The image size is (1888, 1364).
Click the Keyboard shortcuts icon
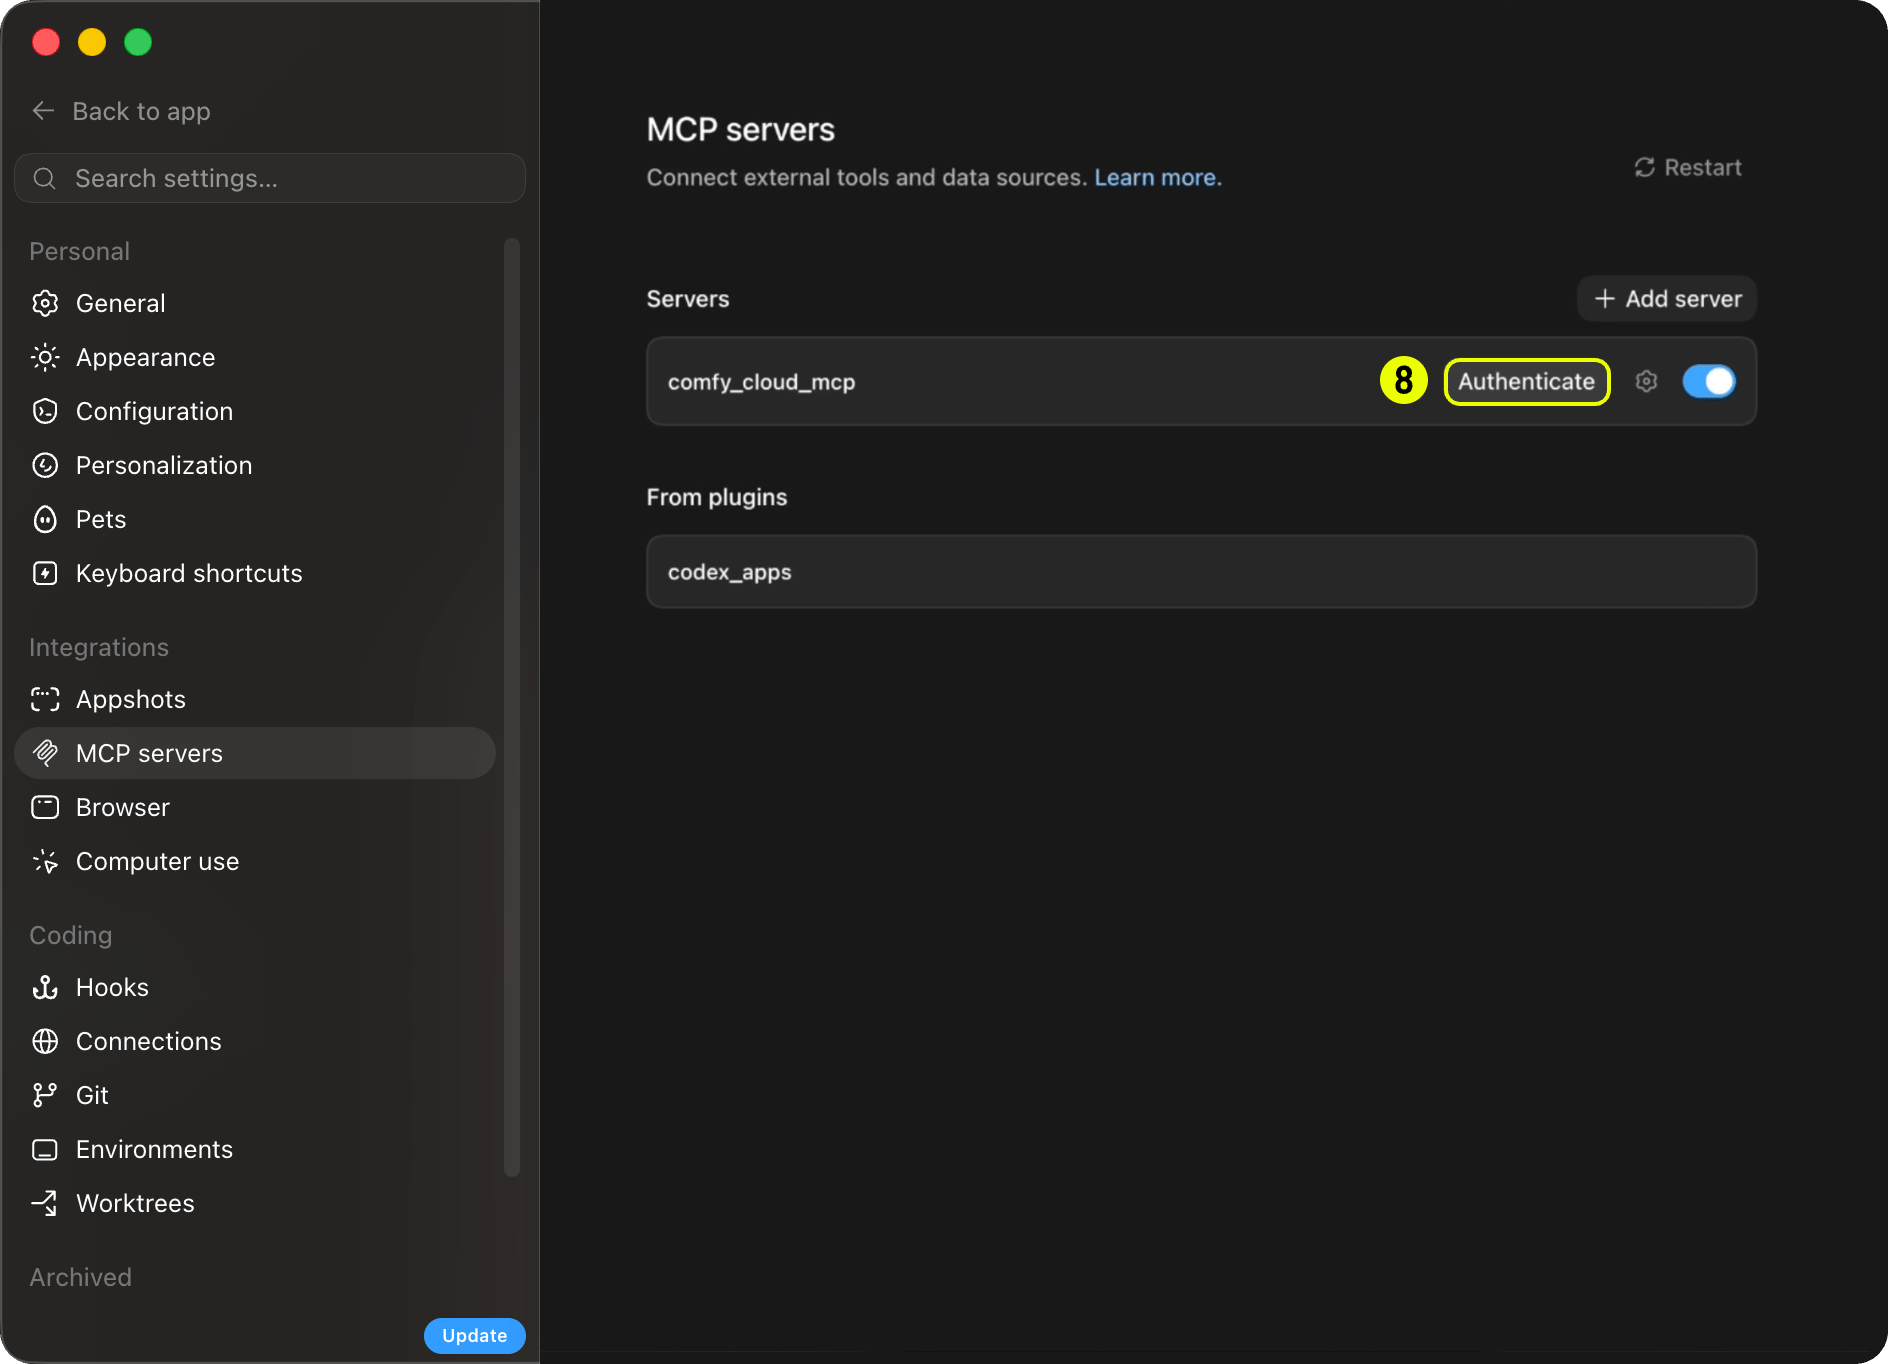tap(45, 573)
